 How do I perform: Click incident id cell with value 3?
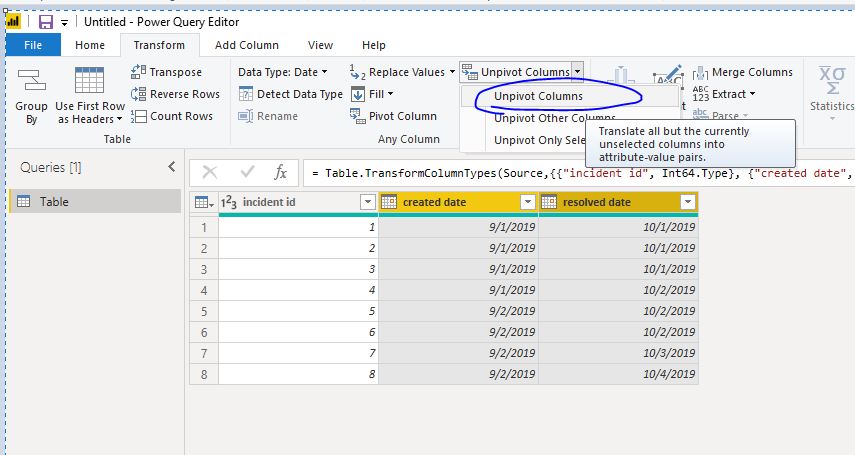(298, 269)
